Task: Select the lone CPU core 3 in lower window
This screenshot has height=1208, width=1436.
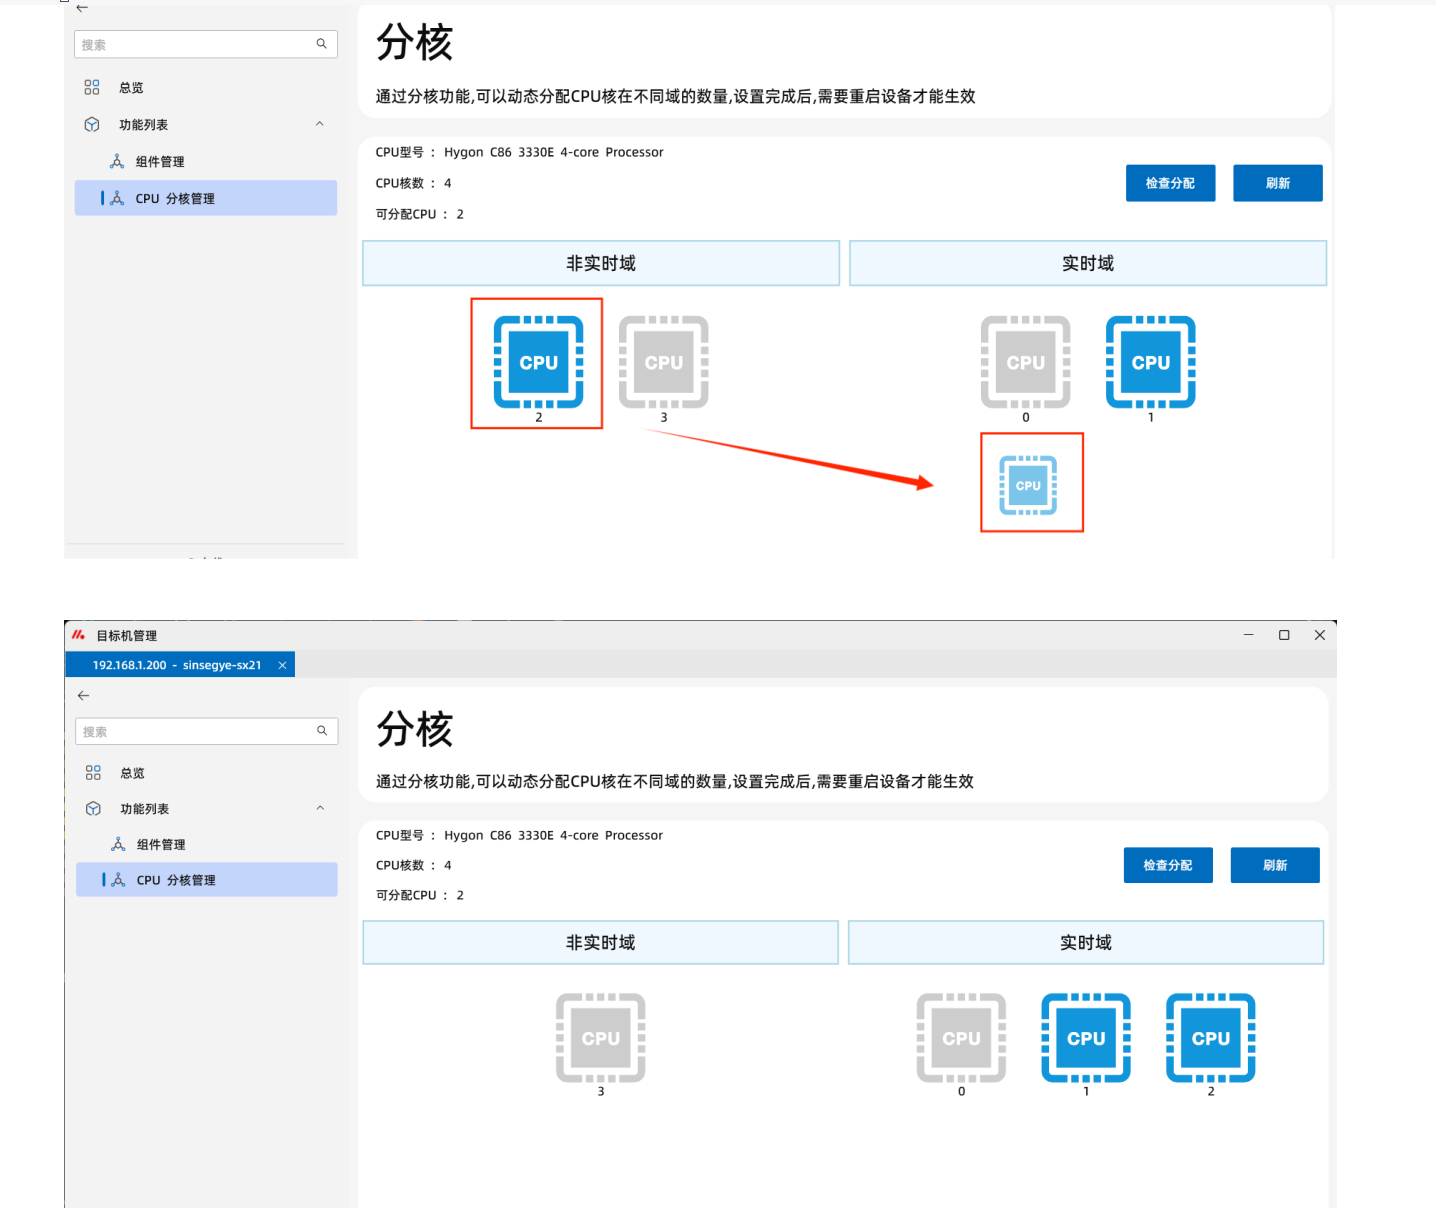Action: tap(600, 1038)
